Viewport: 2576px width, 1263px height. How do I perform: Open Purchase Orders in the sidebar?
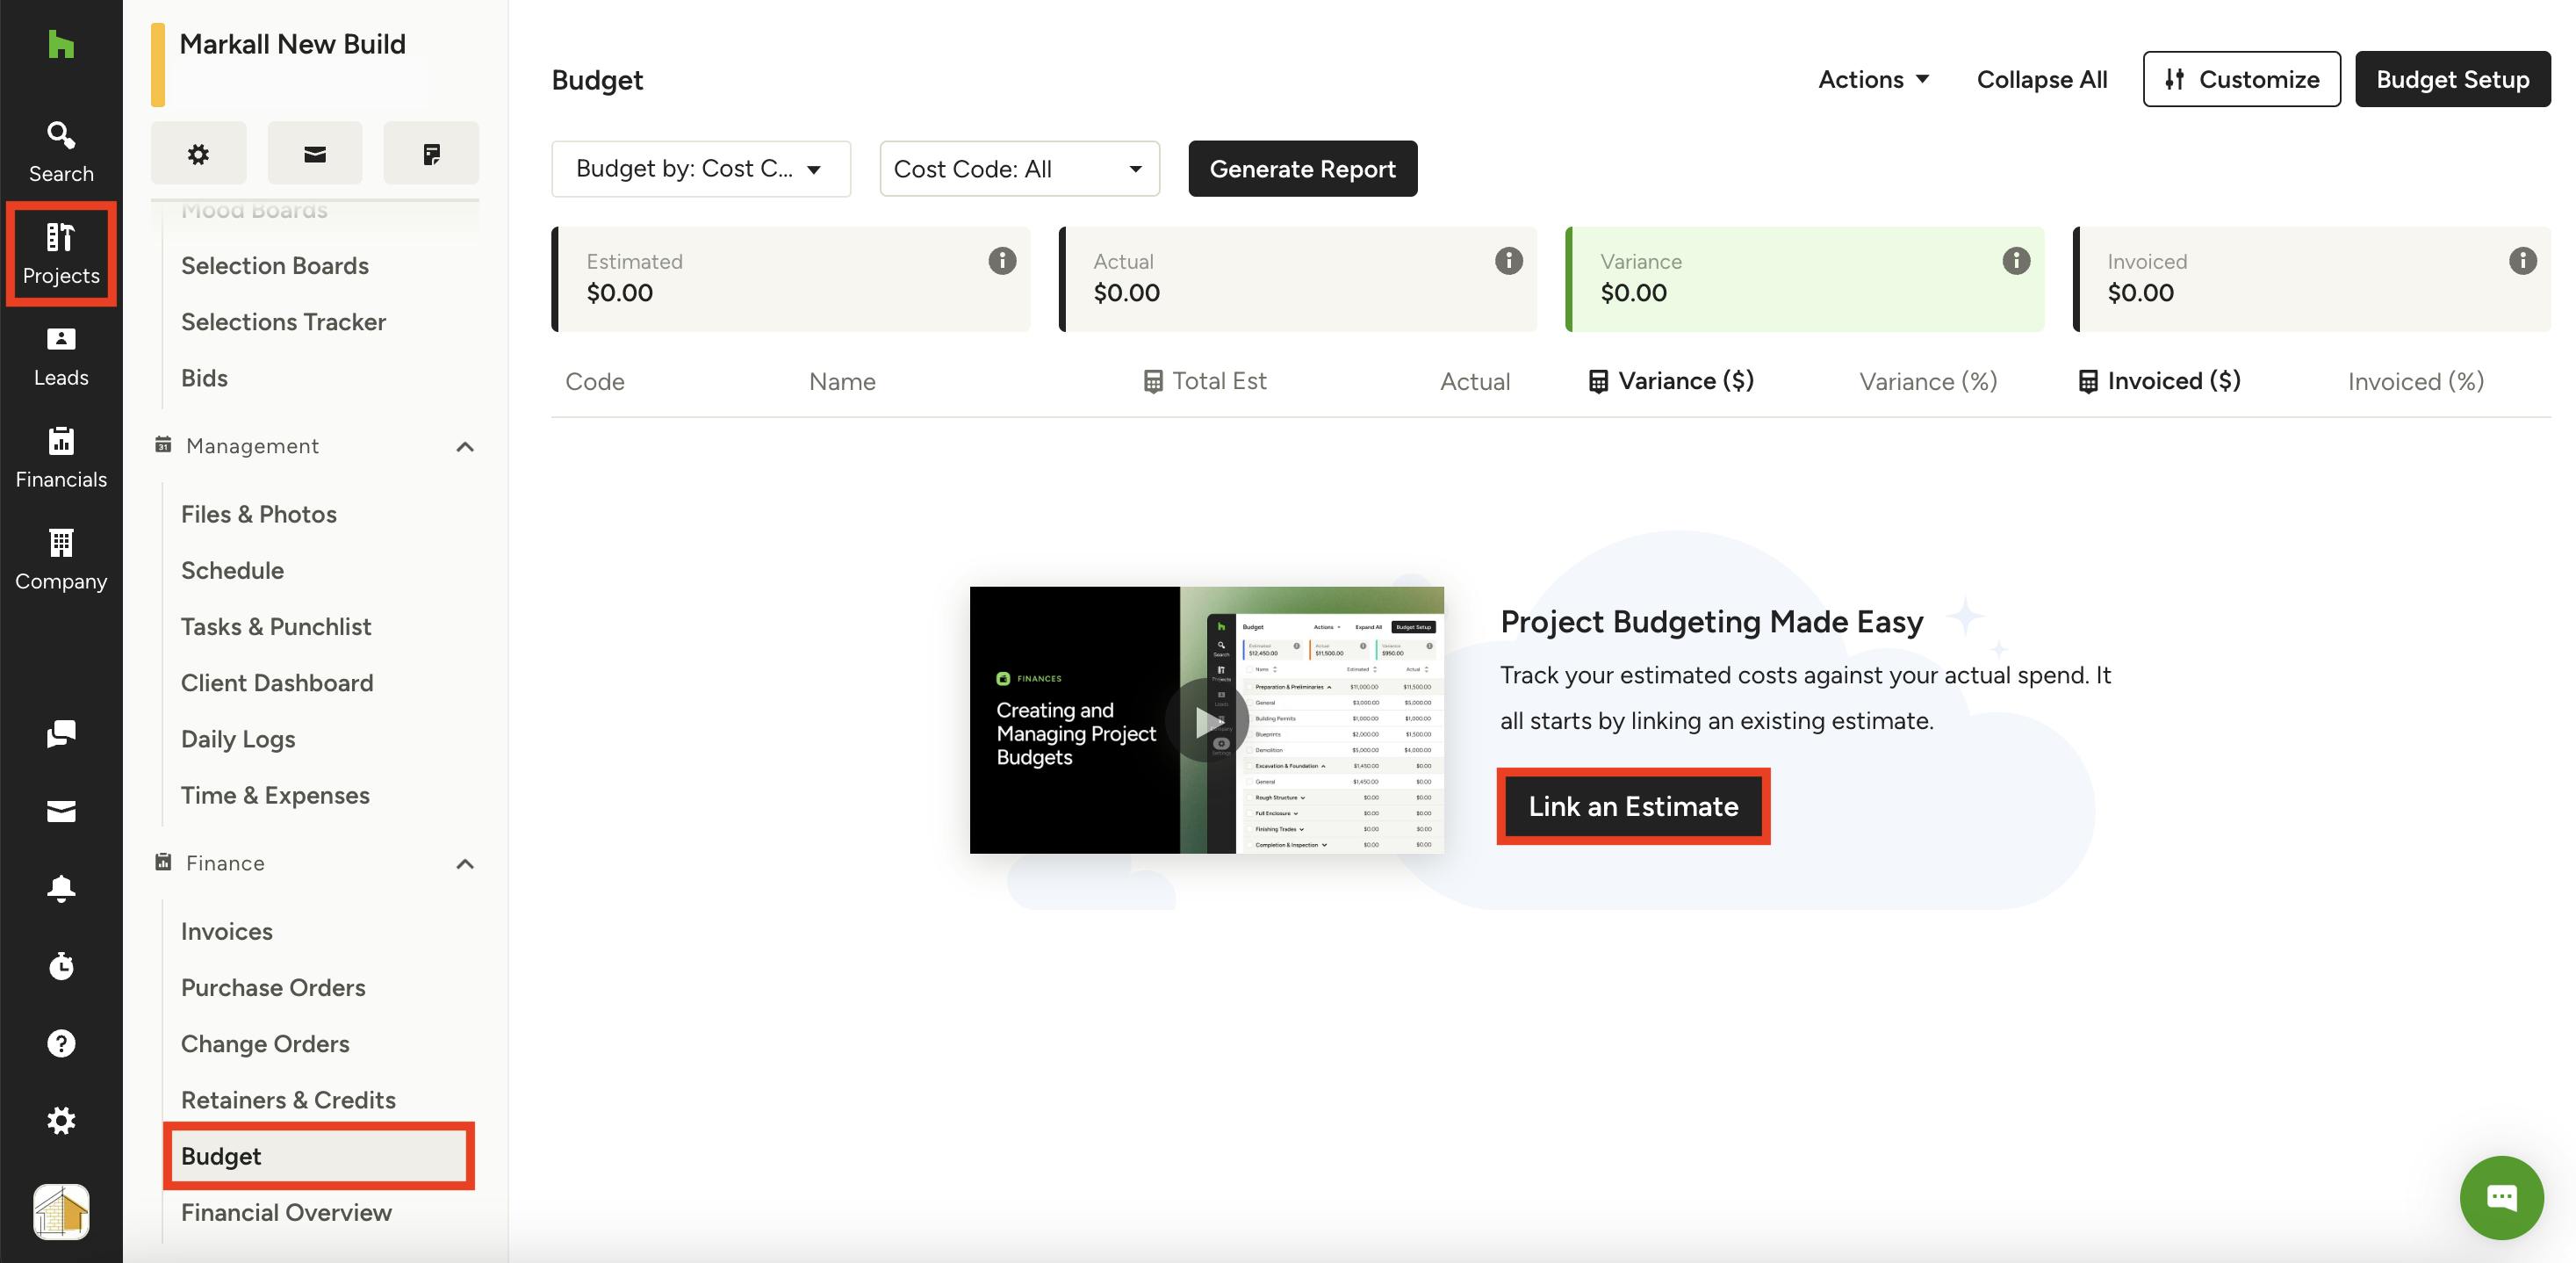[273, 987]
